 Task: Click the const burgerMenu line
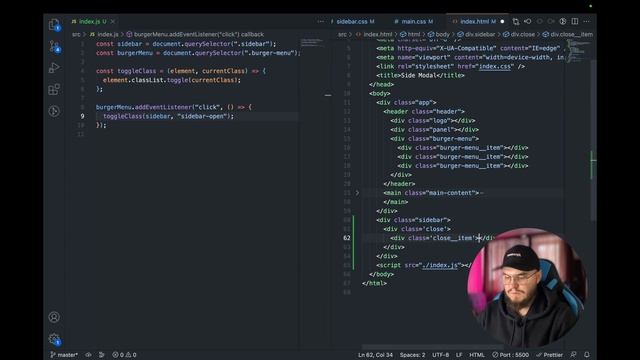point(198,53)
